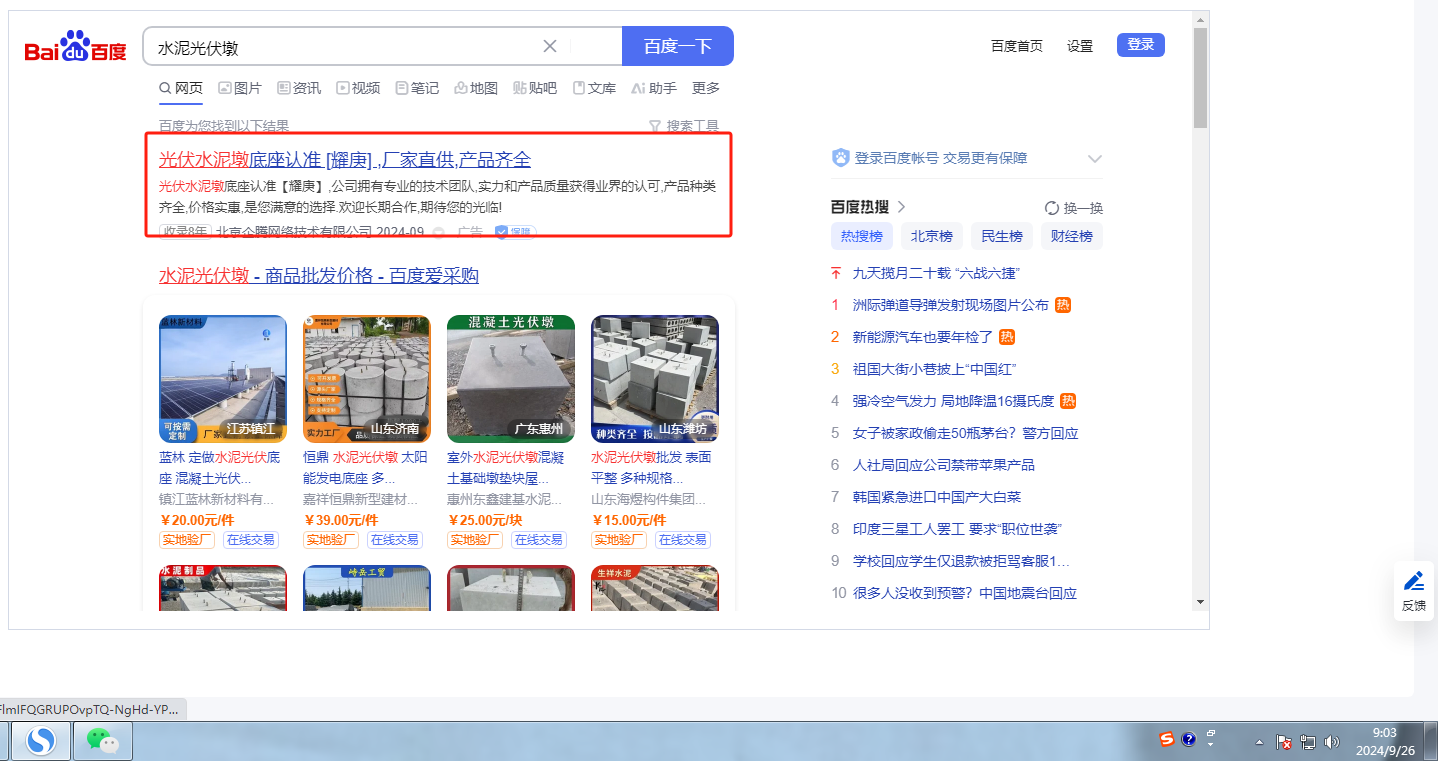Click the Baidu logo
This screenshot has width=1438, height=761.
tap(76, 47)
